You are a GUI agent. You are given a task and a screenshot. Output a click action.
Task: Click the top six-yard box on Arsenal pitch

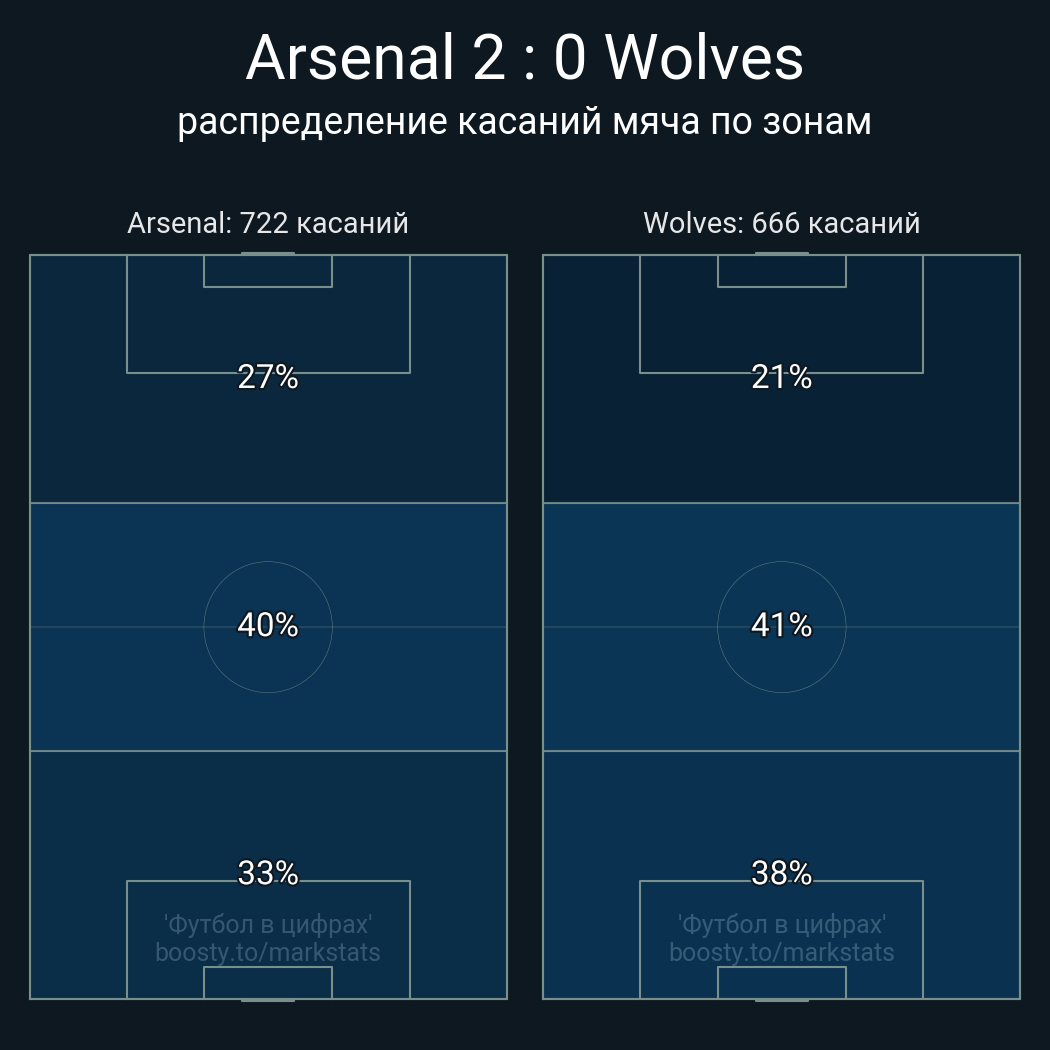[268, 271]
